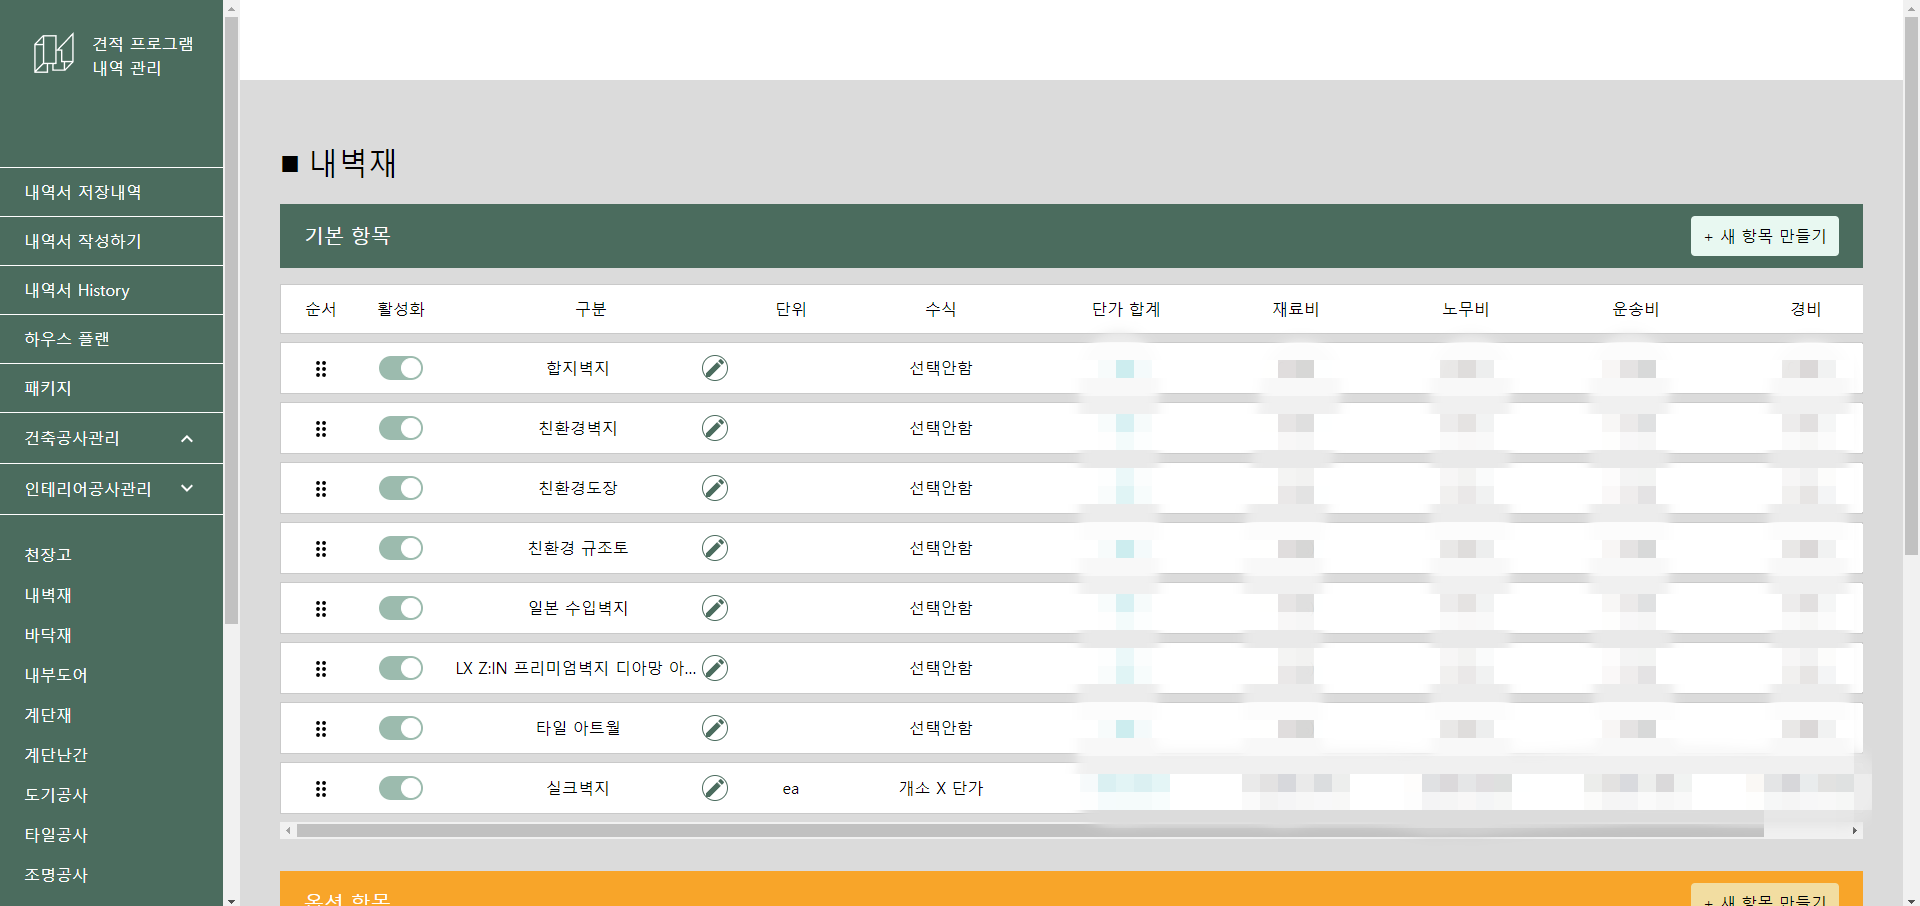Screen dimensions: 1920x906
Task: Open 도기공사 category
Action: click(x=56, y=795)
